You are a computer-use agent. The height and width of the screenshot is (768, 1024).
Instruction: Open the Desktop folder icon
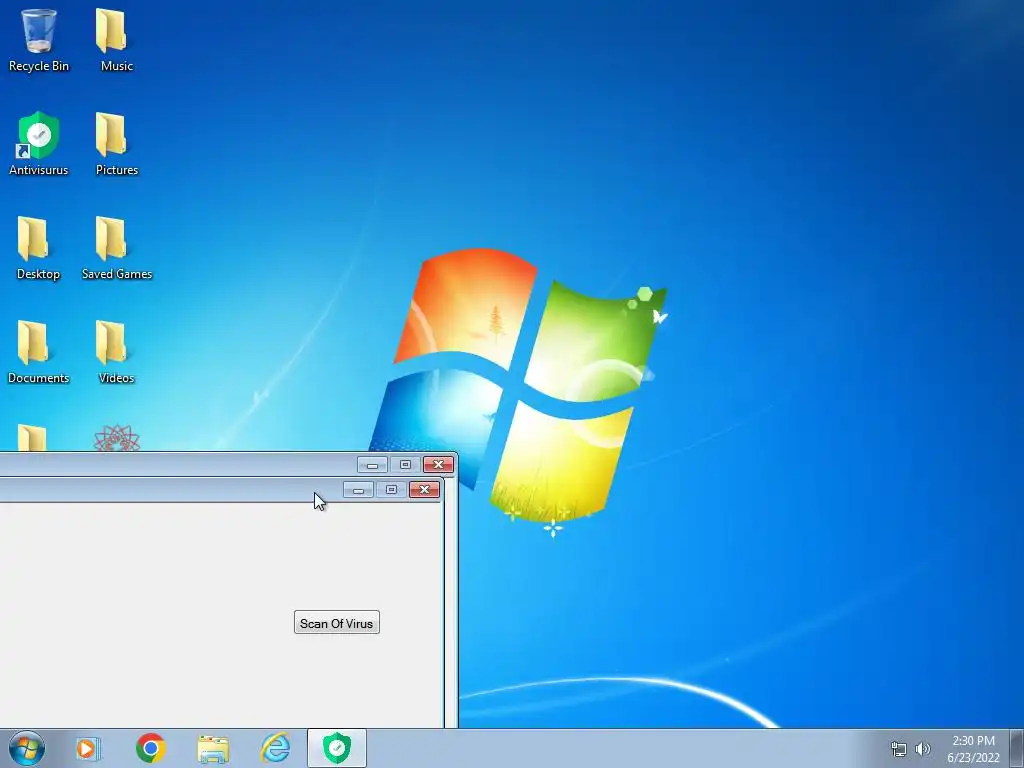pos(38,248)
